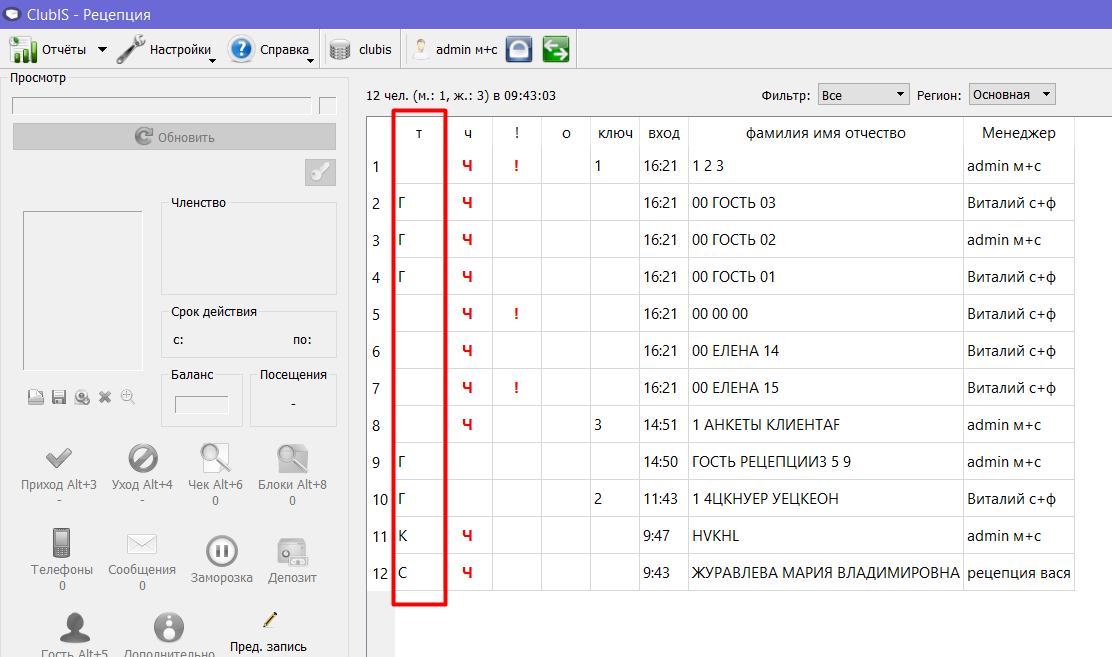Click the clubis database item
This screenshot has height=657, width=1112.
(x=360, y=50)
